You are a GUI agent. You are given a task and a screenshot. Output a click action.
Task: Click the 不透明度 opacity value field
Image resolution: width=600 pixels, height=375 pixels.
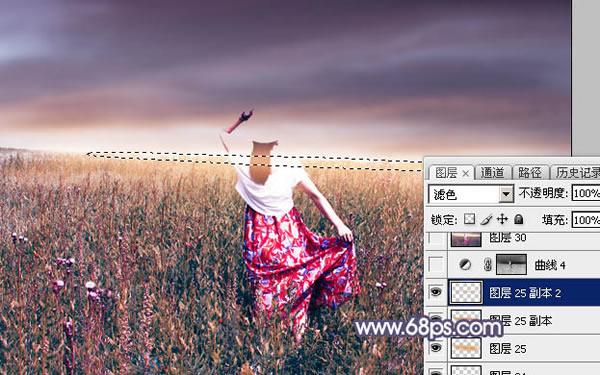click(586, 193)
